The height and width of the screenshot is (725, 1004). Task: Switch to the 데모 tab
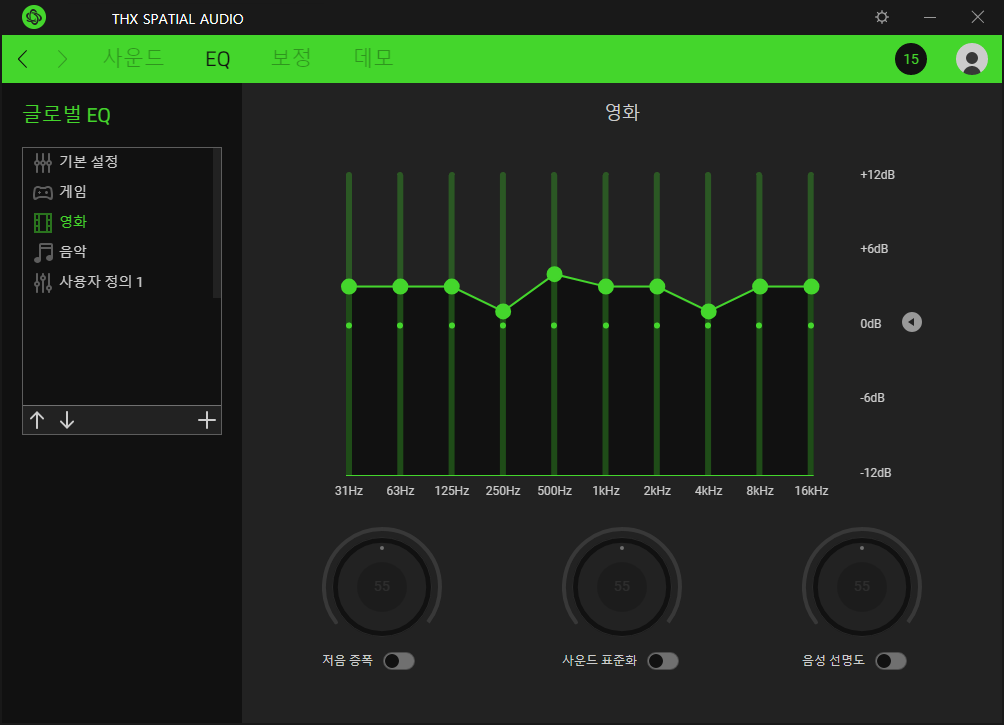[x=373, y=58]
